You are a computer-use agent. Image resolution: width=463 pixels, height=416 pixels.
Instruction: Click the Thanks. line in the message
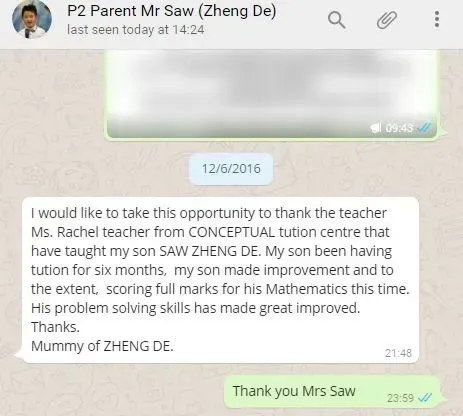[x=55, y=327]
